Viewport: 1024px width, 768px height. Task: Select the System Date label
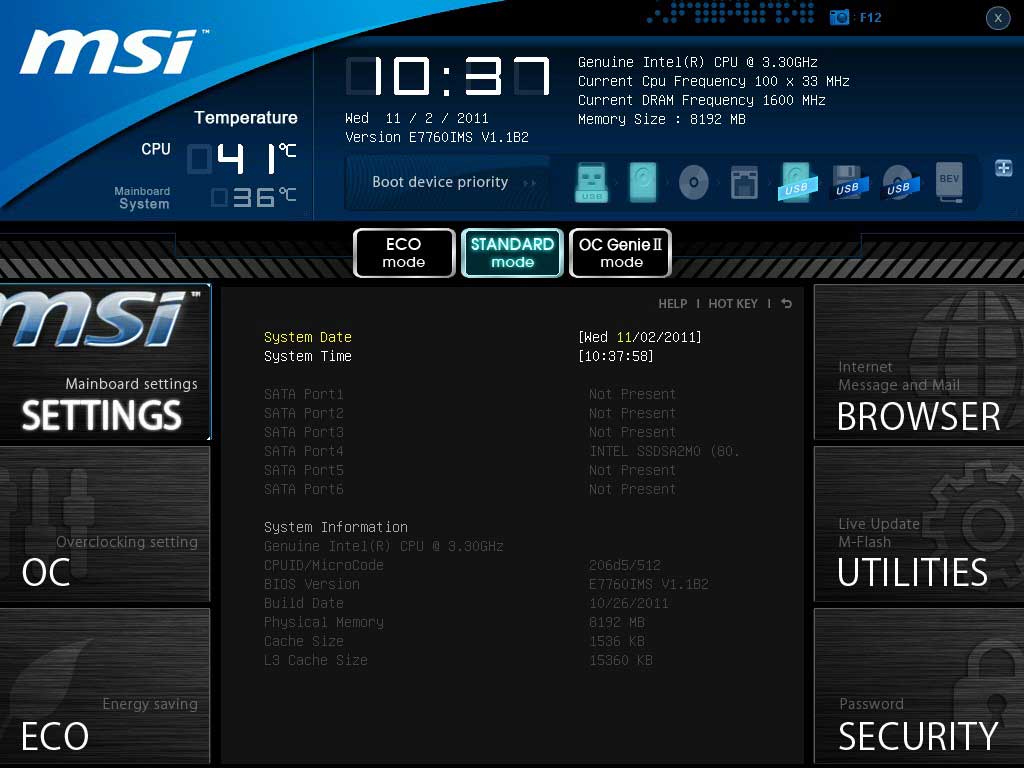(308, 337)
